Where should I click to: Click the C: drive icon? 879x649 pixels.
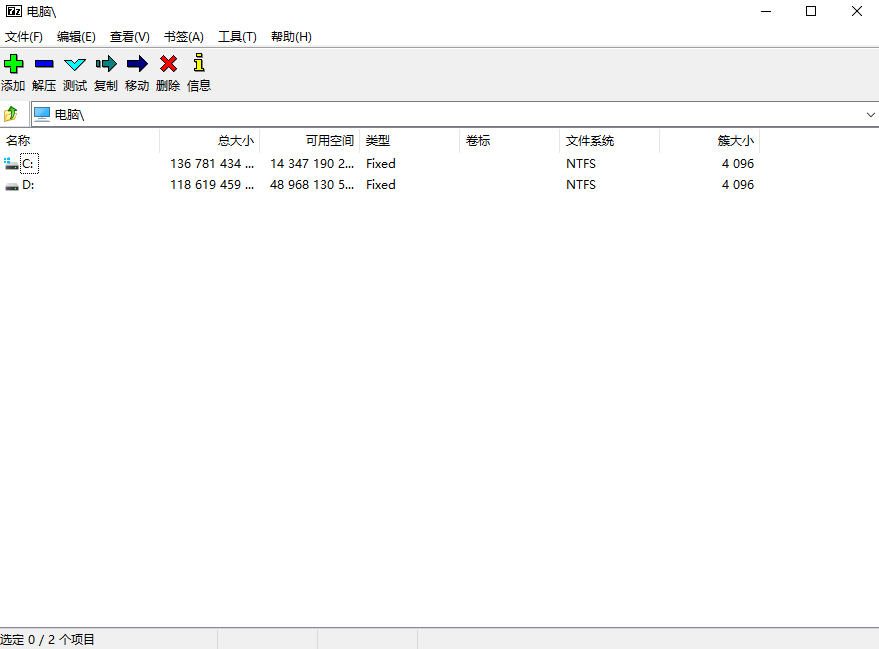click(x=11, y=164)
